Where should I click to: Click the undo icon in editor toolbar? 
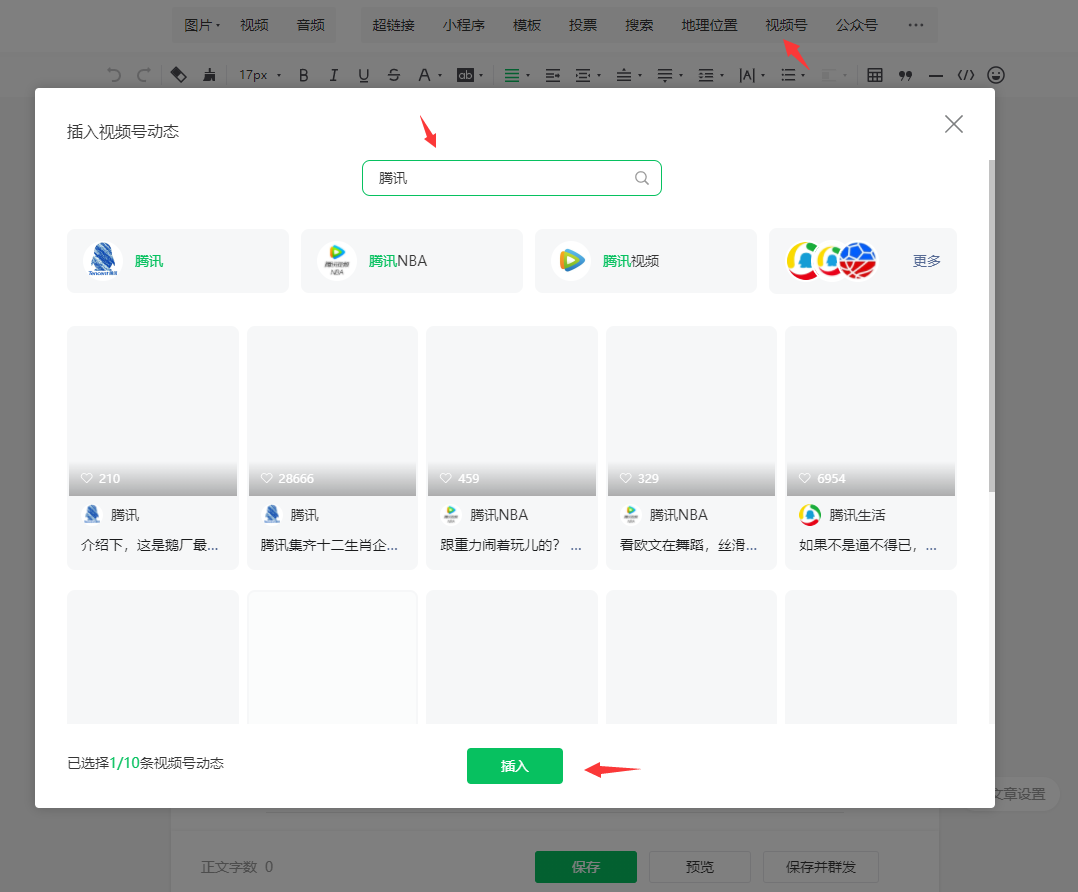114,75
